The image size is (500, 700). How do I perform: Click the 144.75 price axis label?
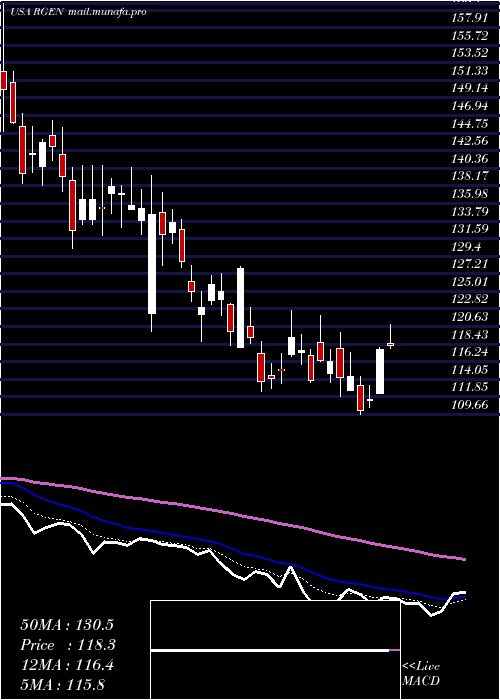coord(470,124)
